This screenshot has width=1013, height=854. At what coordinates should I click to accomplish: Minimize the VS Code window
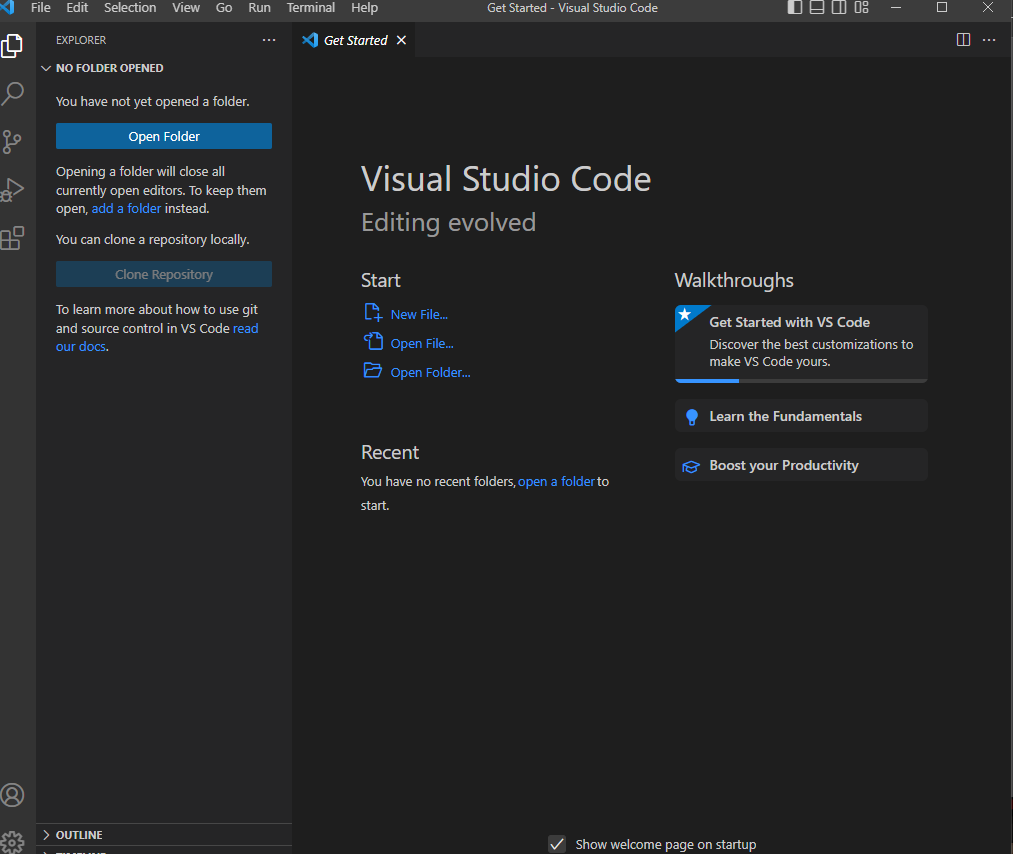point(896,8)
